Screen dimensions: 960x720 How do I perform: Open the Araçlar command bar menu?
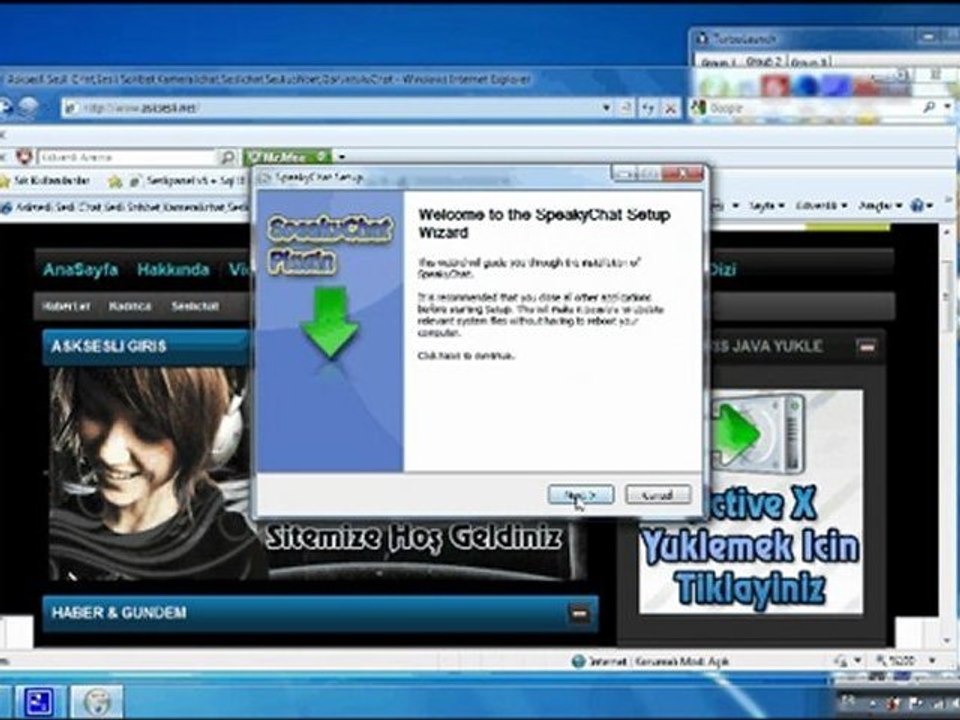(879, 206)
